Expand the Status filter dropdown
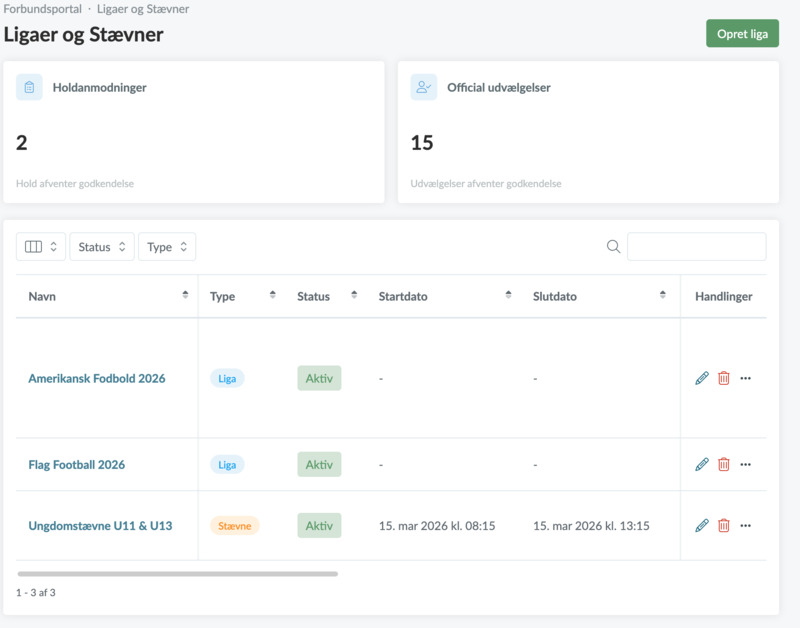Viewport: 800px width, 628px height. coord(102,247)
